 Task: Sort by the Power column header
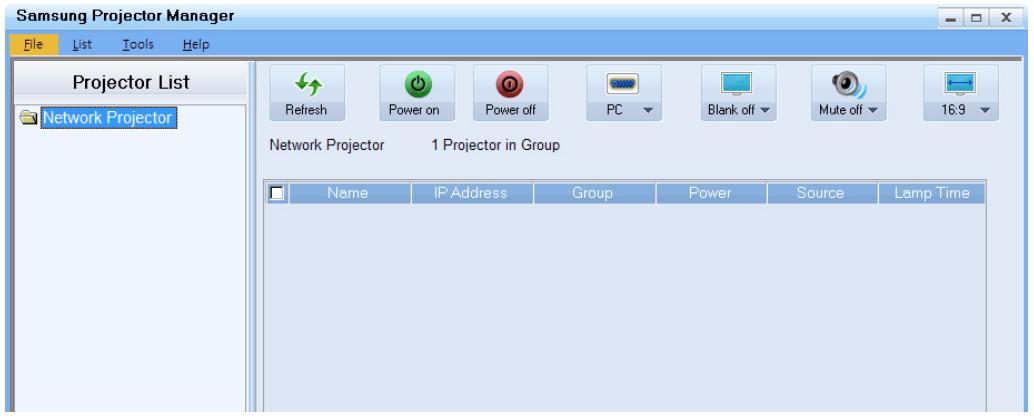[711, 193]
